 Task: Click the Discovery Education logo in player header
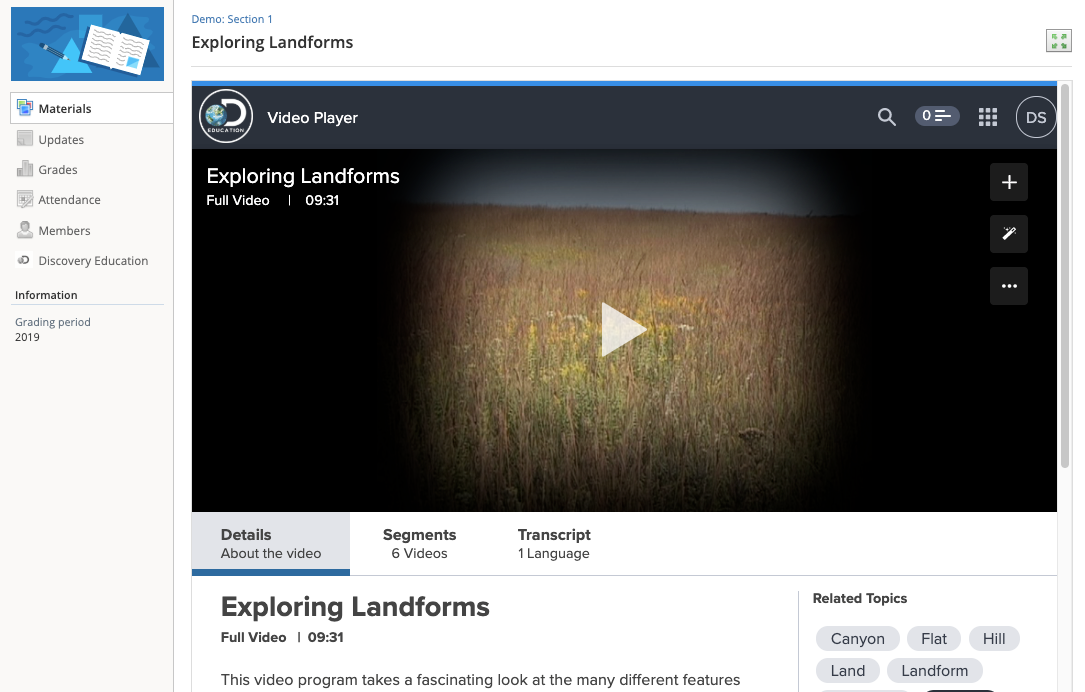[x=226, y=116]
